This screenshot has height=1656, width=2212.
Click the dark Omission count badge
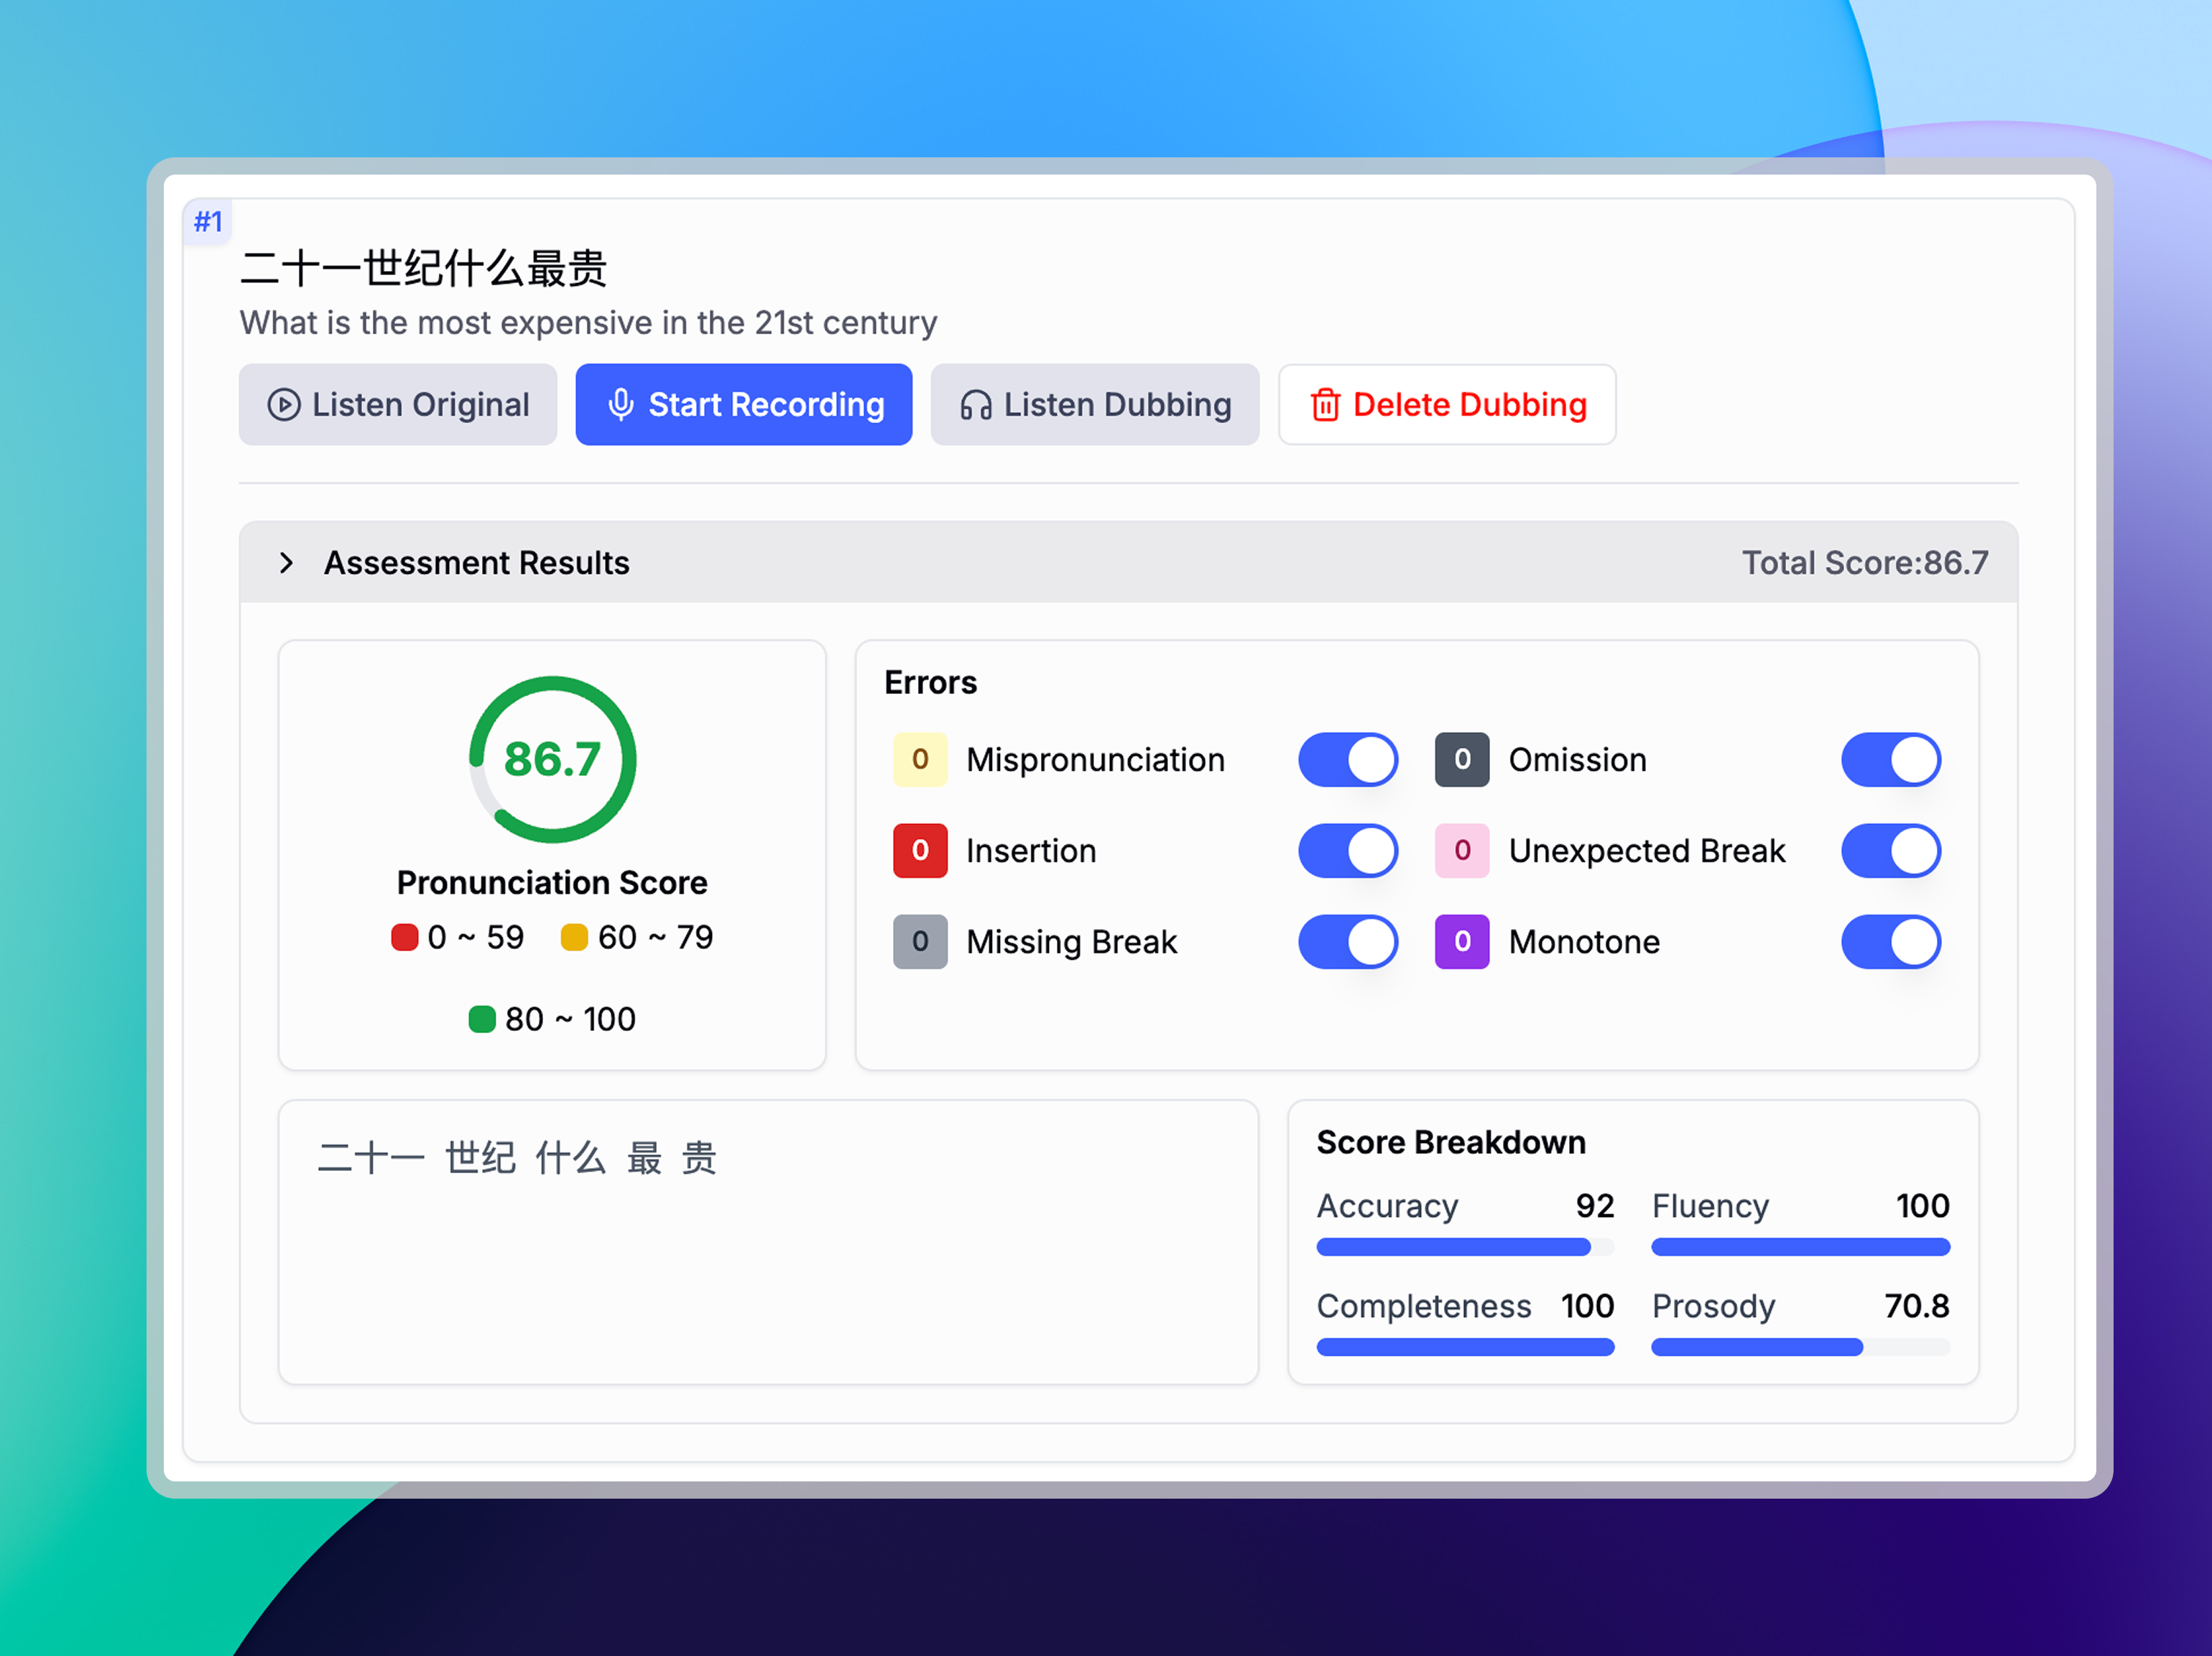1461,759
